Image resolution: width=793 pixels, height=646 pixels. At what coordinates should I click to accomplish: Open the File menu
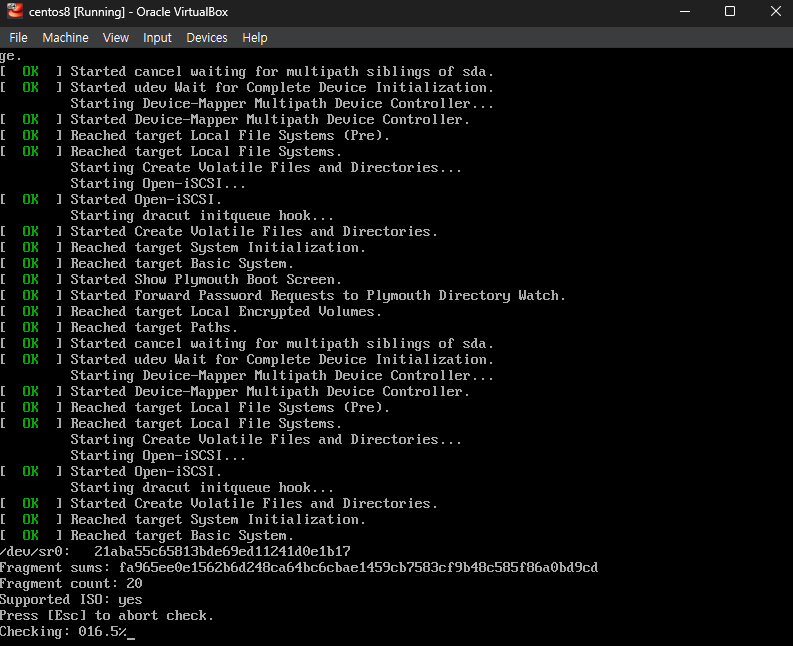[x=18, y=37]
